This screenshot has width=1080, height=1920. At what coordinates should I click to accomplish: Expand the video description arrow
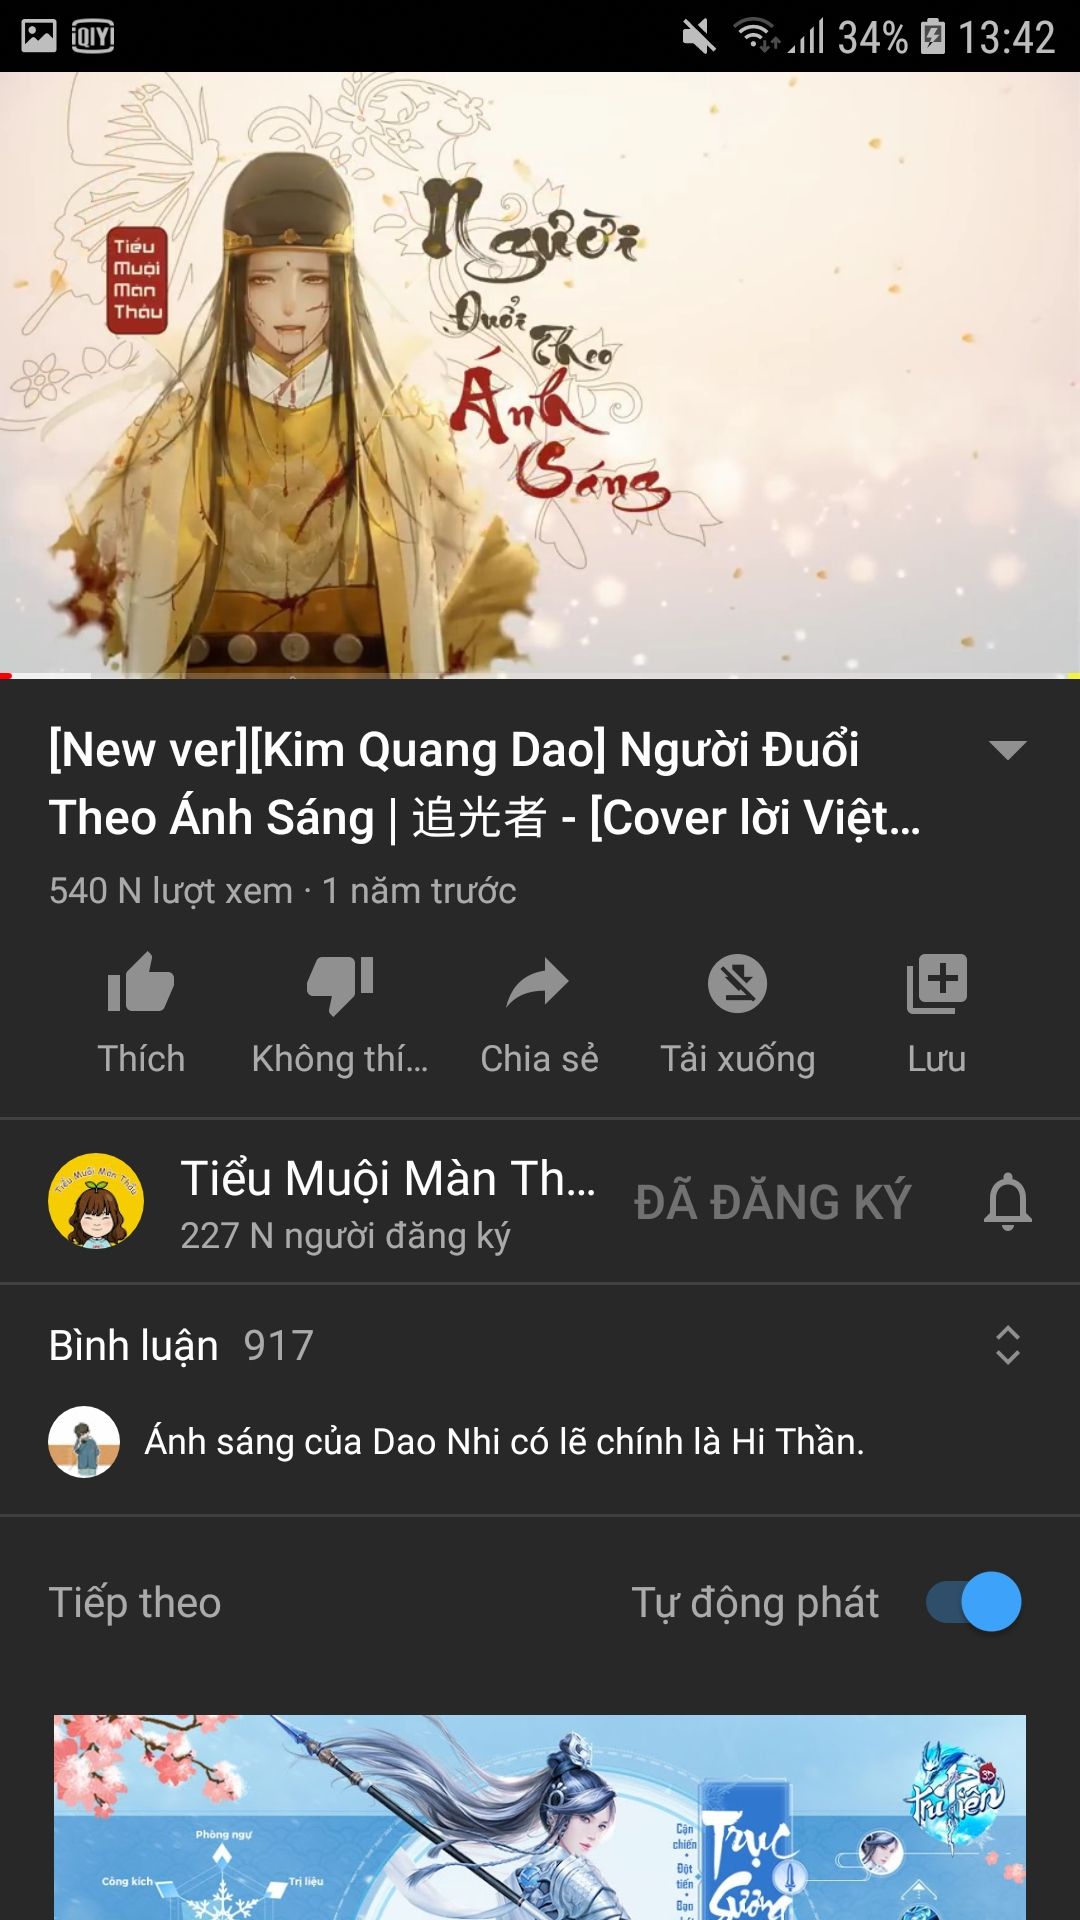coord(1008,750)
